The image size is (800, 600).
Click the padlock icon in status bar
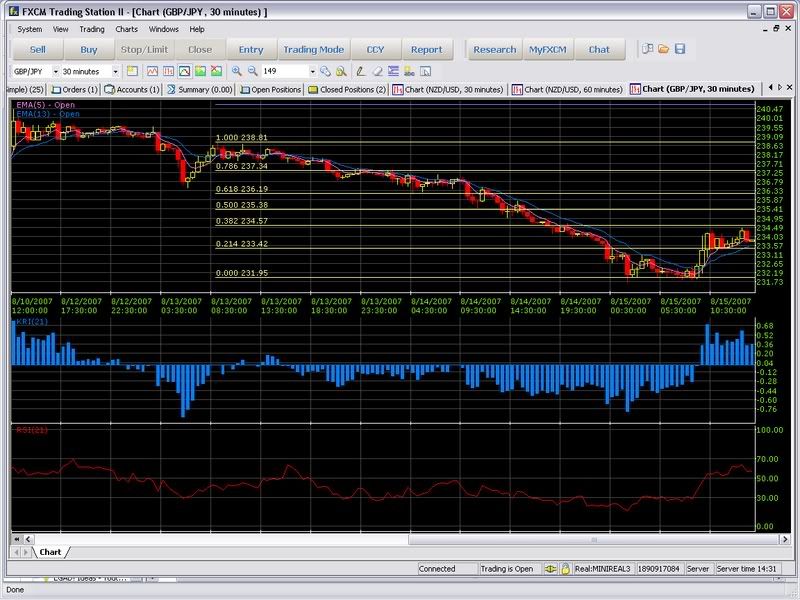(565, 568)
